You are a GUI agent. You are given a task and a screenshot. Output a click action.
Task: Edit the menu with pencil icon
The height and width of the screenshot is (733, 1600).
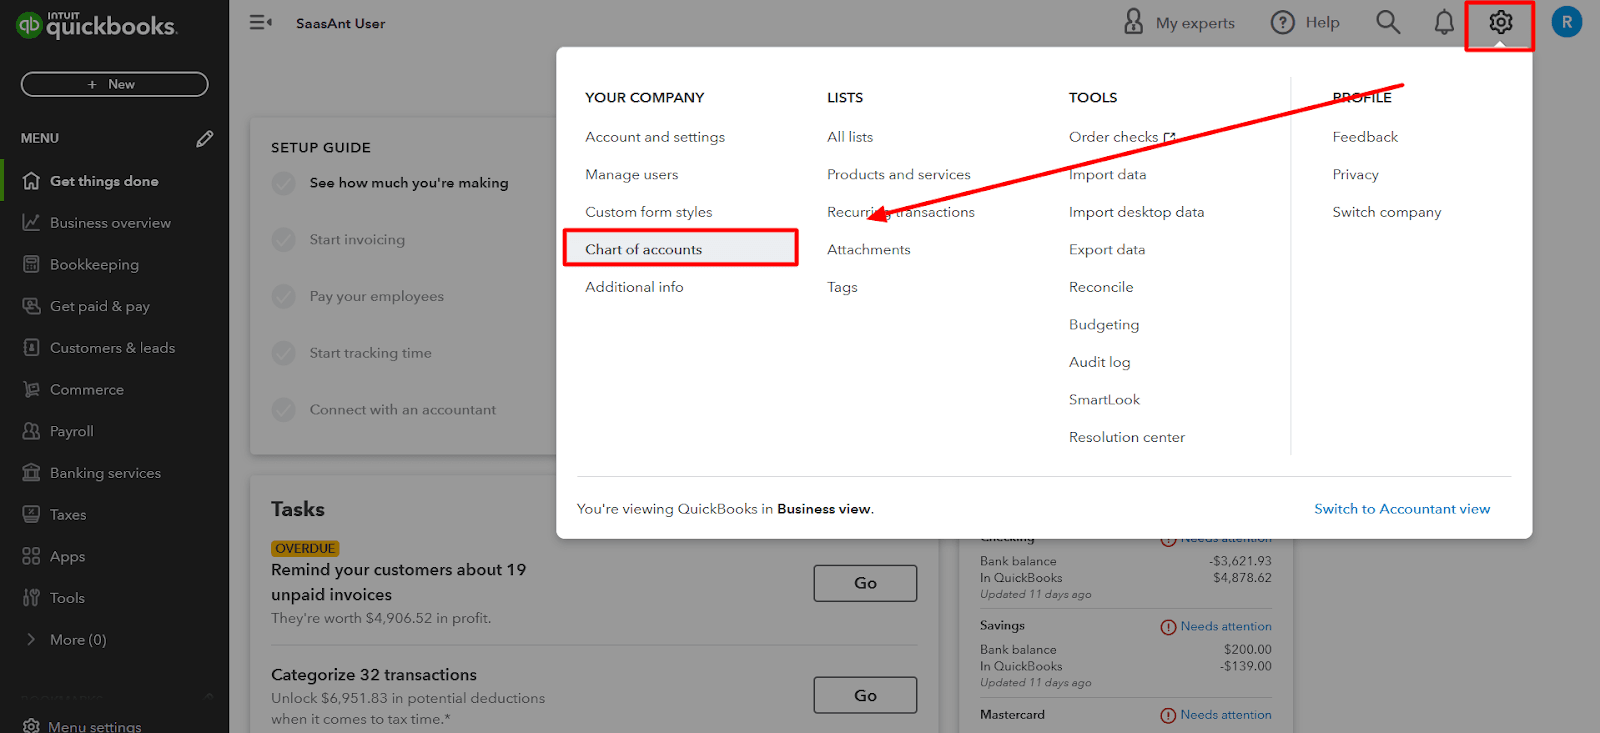205,138
